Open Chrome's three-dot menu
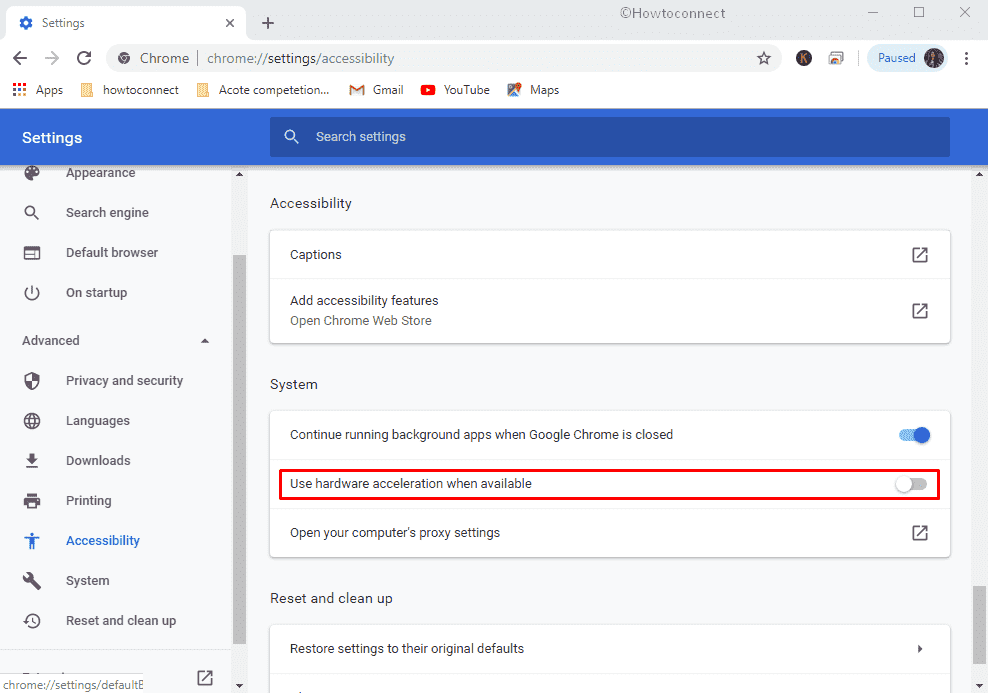The height and width of the screenshot is (693, 988). pyautogui.click(x=966, y=59)
